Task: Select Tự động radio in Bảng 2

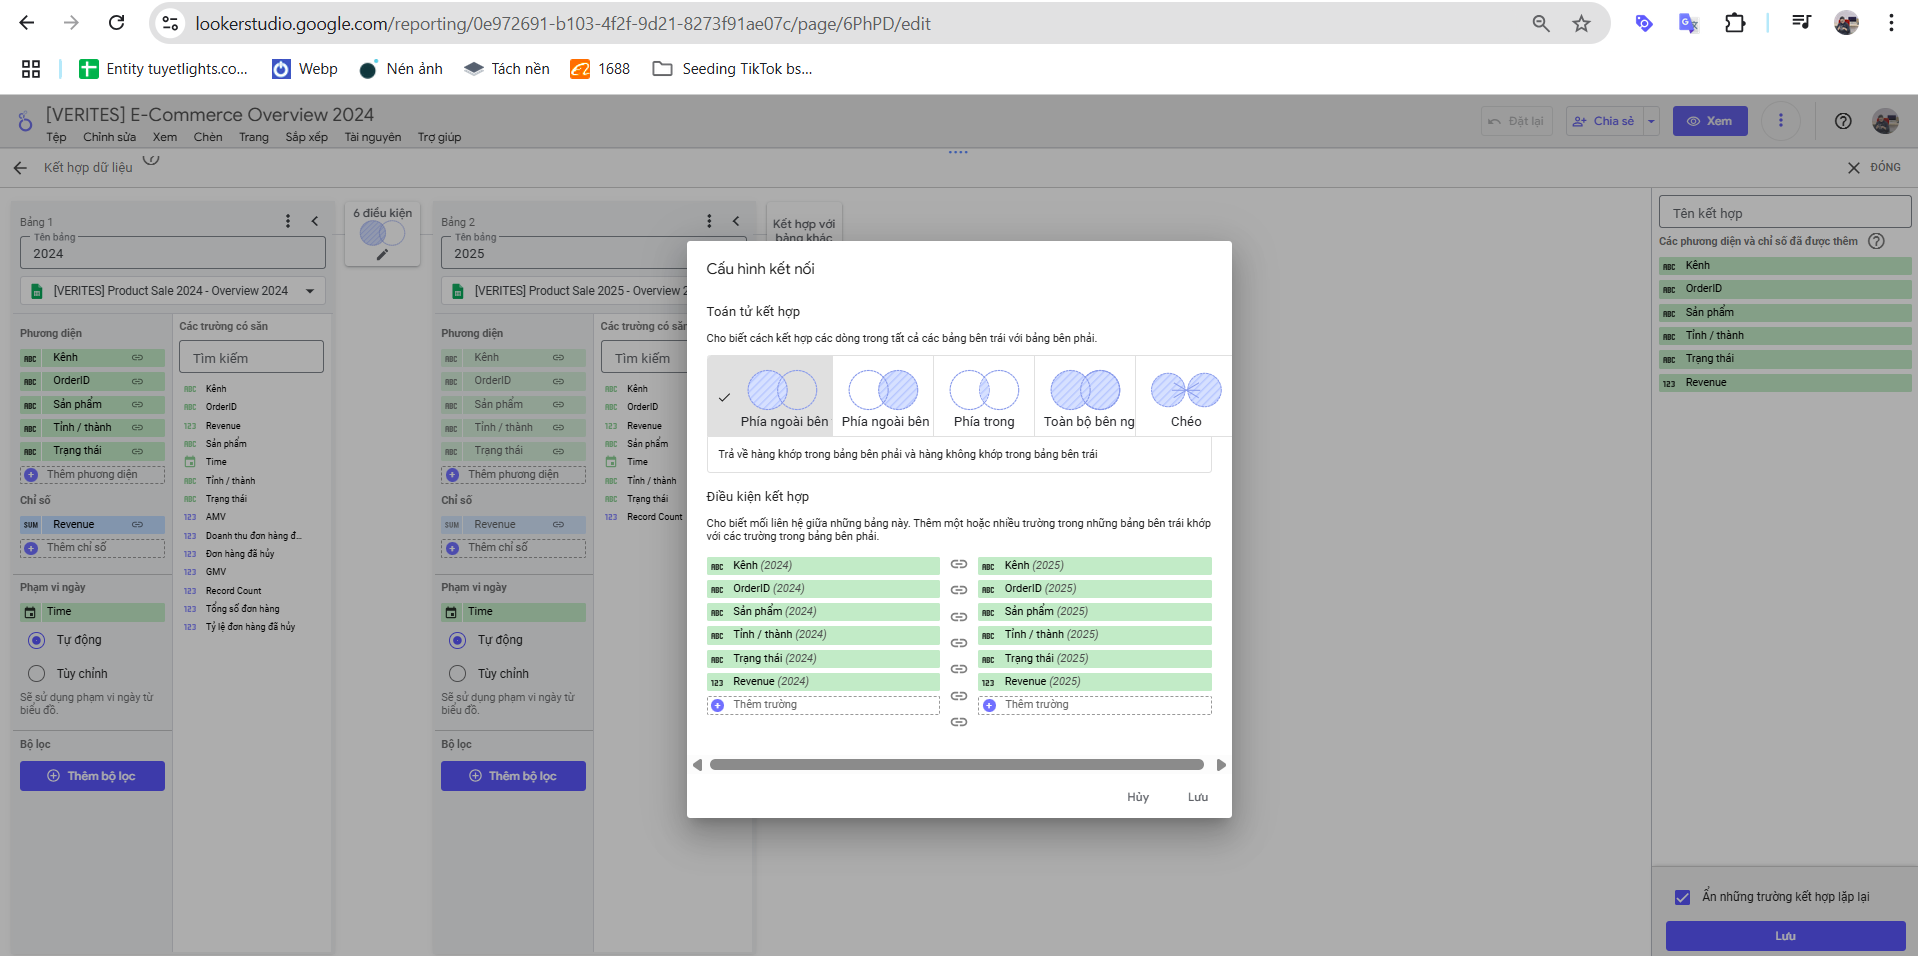Action: pyautogui.click(x=457, y=640)
